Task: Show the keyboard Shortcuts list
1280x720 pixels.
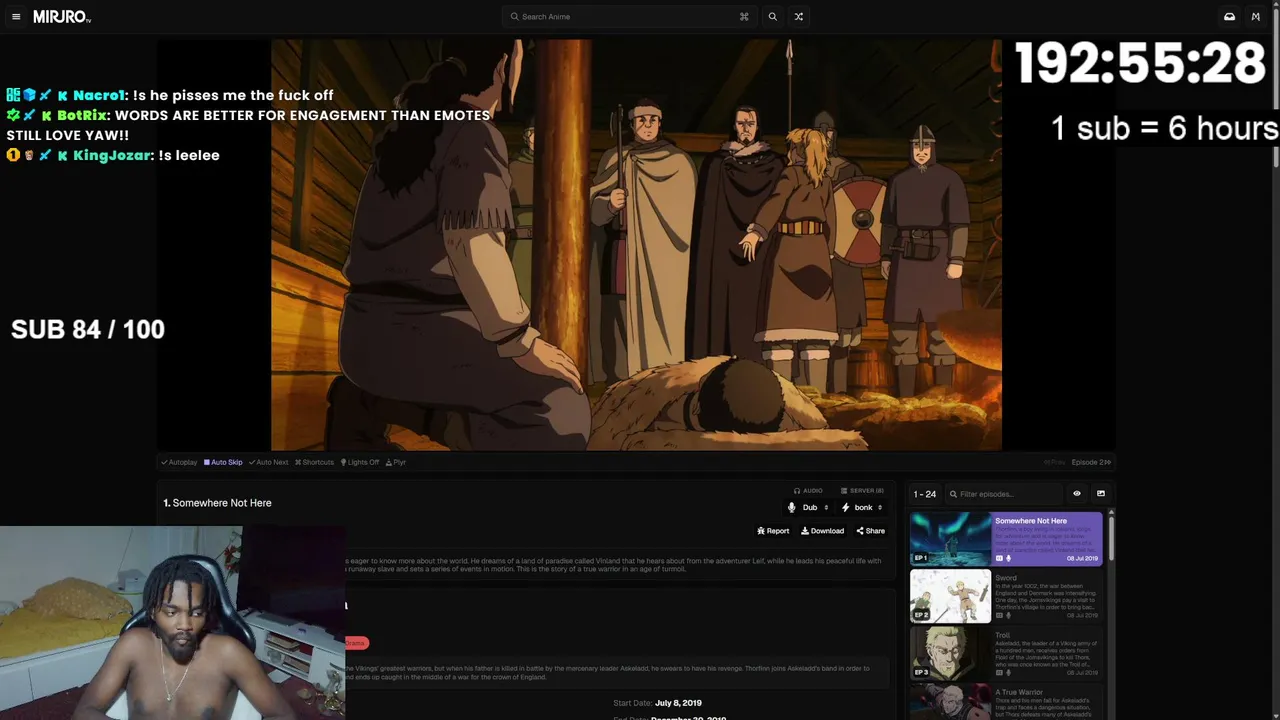Action: [314, 462]
